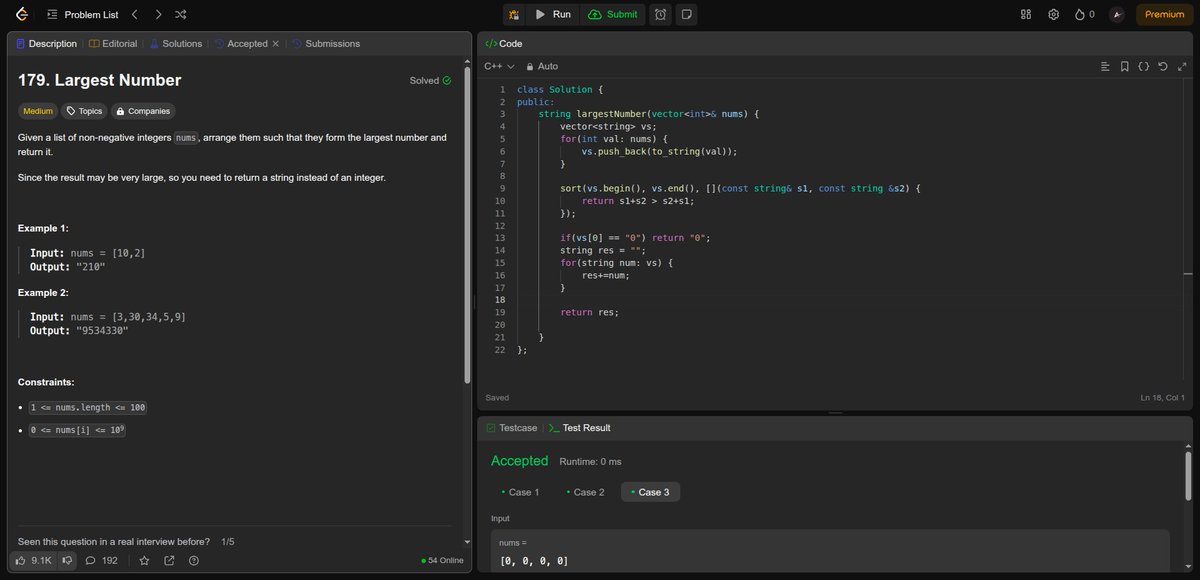
Task: Switch to the Solutions tab
Action: pyautogui.click(x=175, y=44)
